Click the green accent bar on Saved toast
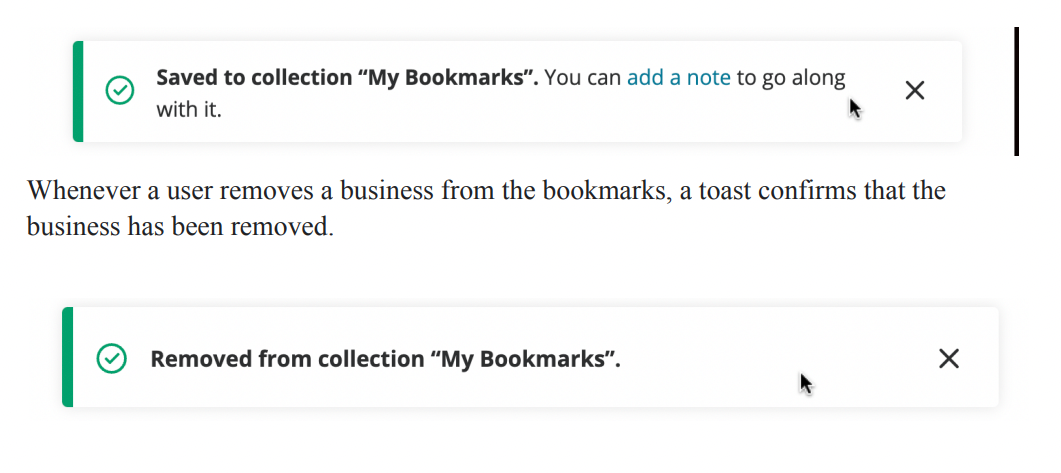The image size is (1061, 473). [x=78, y=91]
